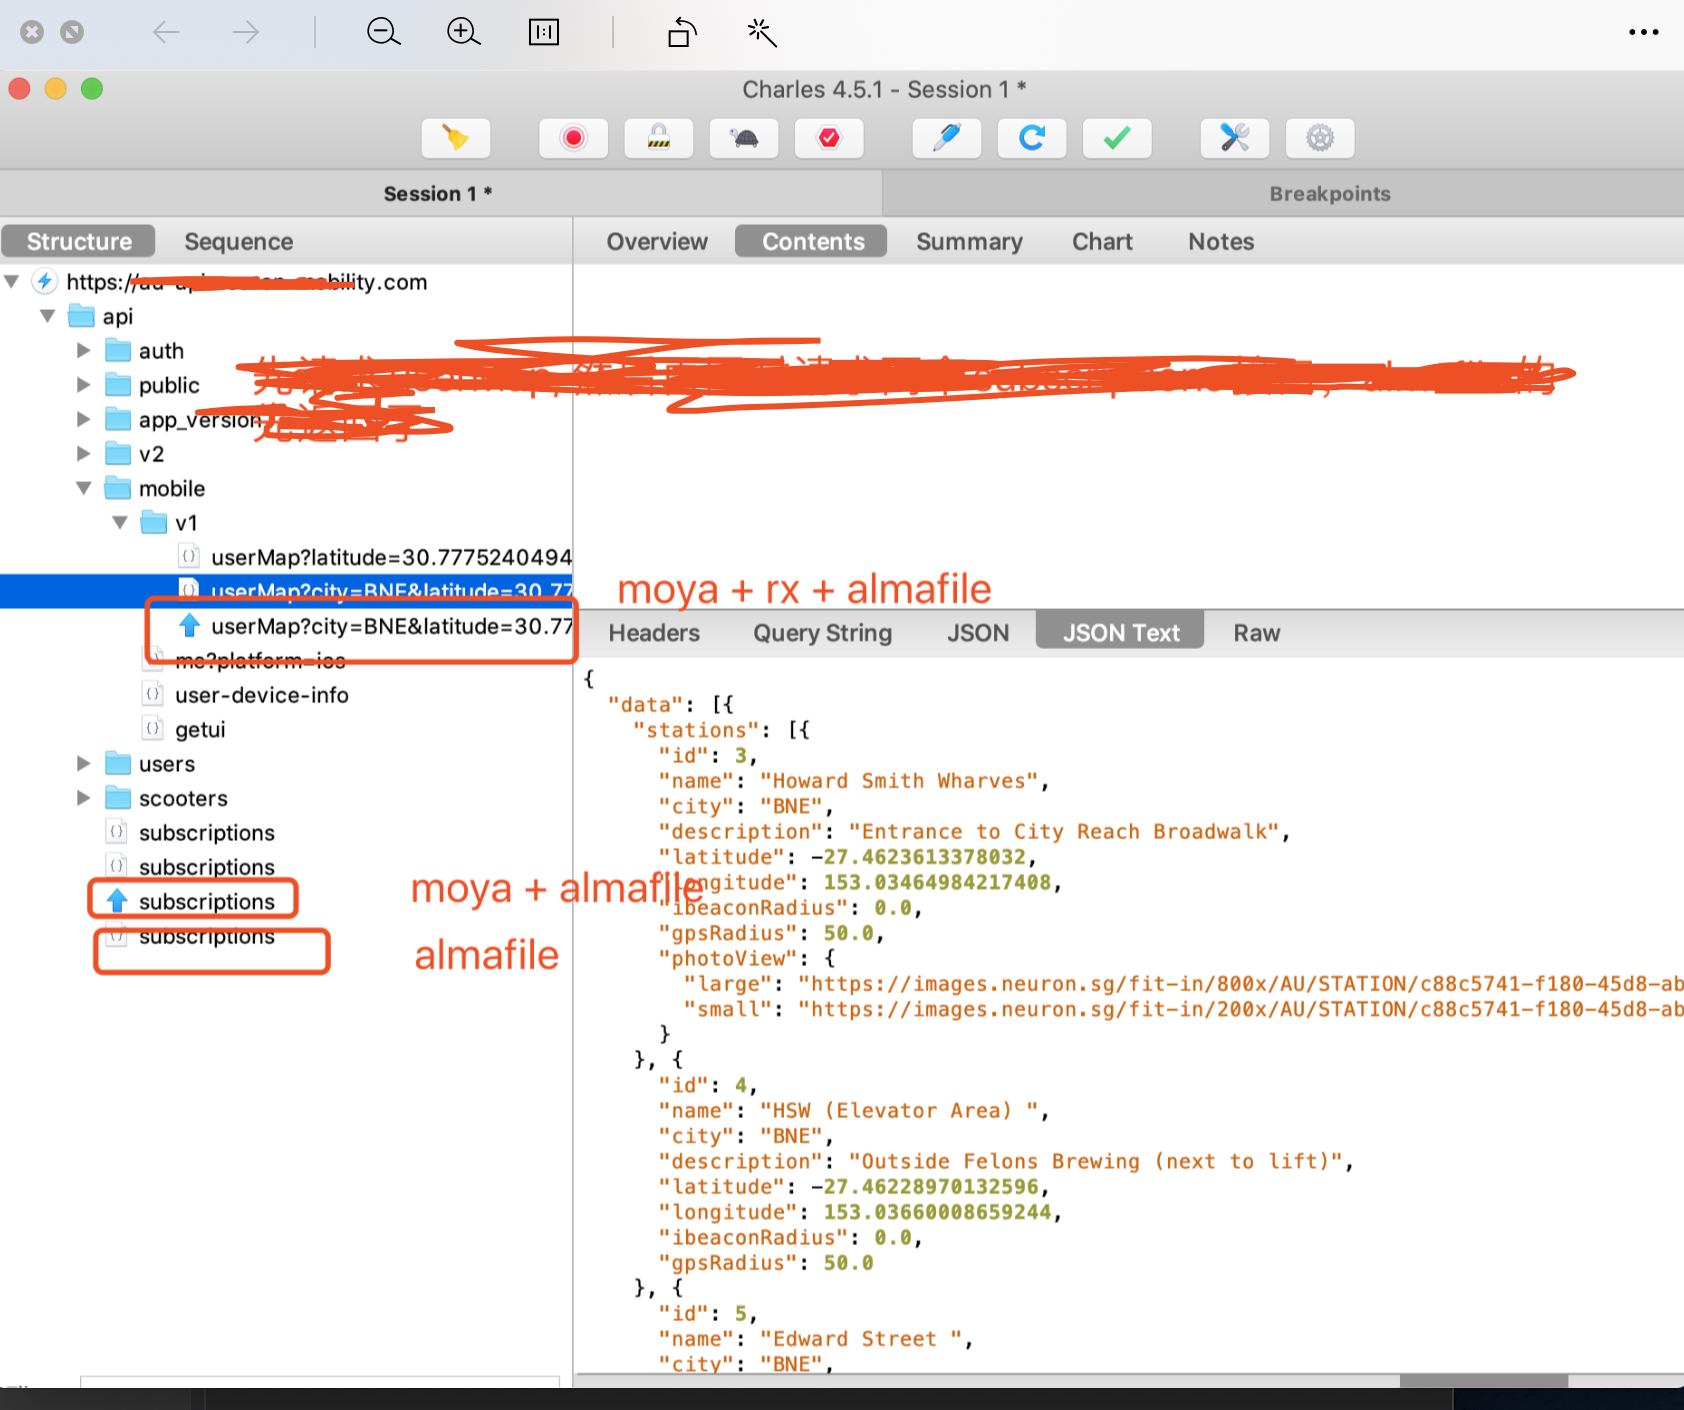Open proxy settings via the gear icon

pyautogui.click(x=1320, y=139)
